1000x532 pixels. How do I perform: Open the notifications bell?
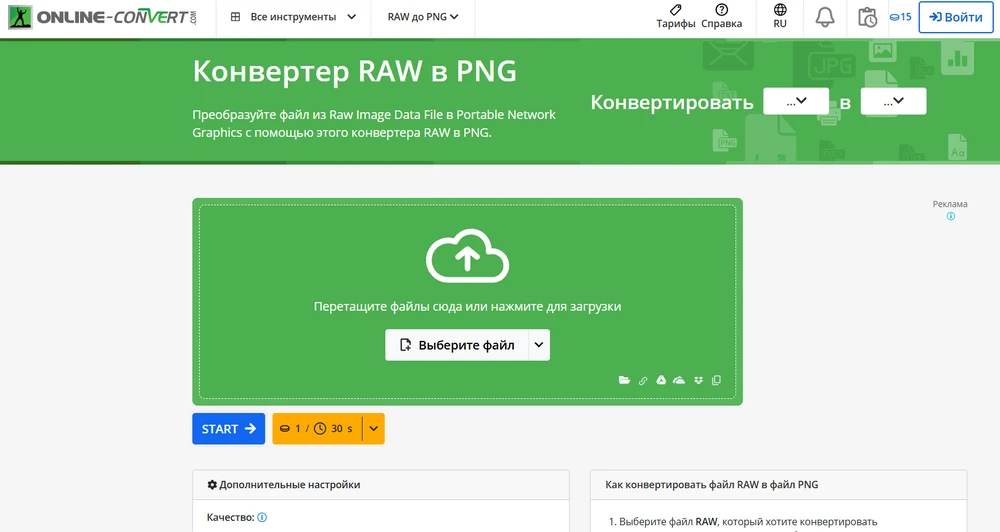(x=825, y=17)
